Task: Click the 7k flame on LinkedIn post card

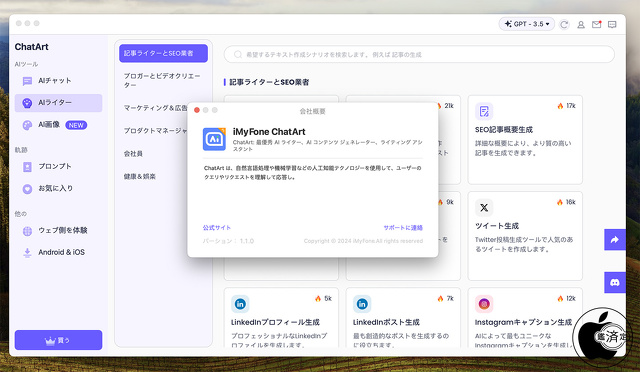Action: [440, 298]
